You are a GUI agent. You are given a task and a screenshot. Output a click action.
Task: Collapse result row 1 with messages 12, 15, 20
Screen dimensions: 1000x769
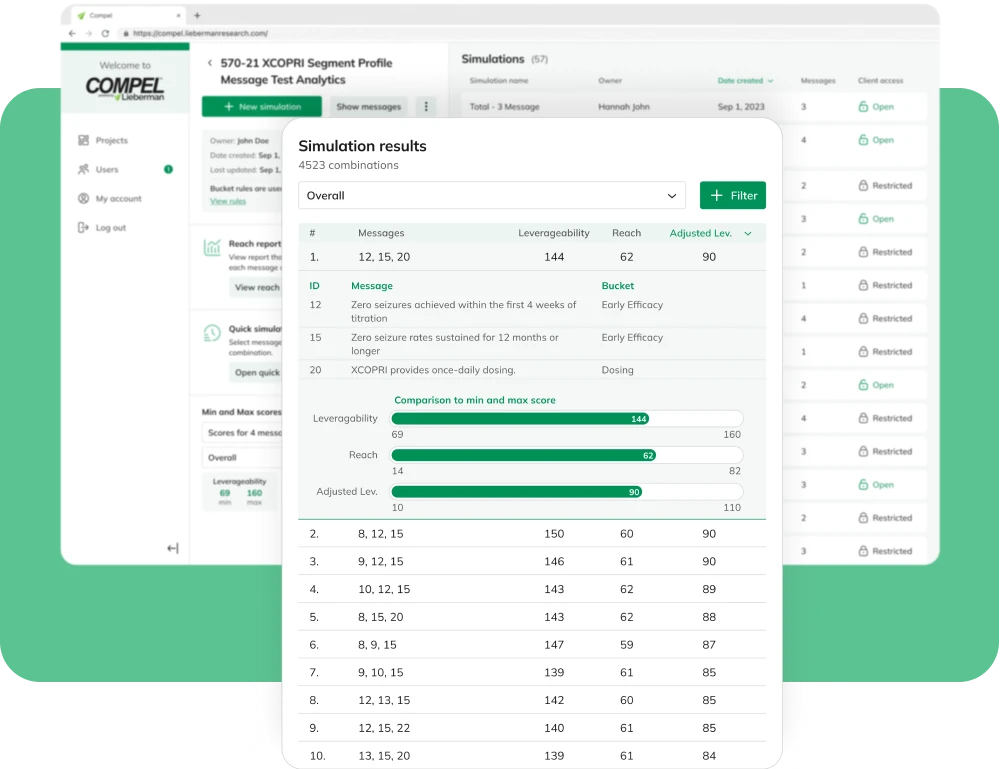pos(532,257)
